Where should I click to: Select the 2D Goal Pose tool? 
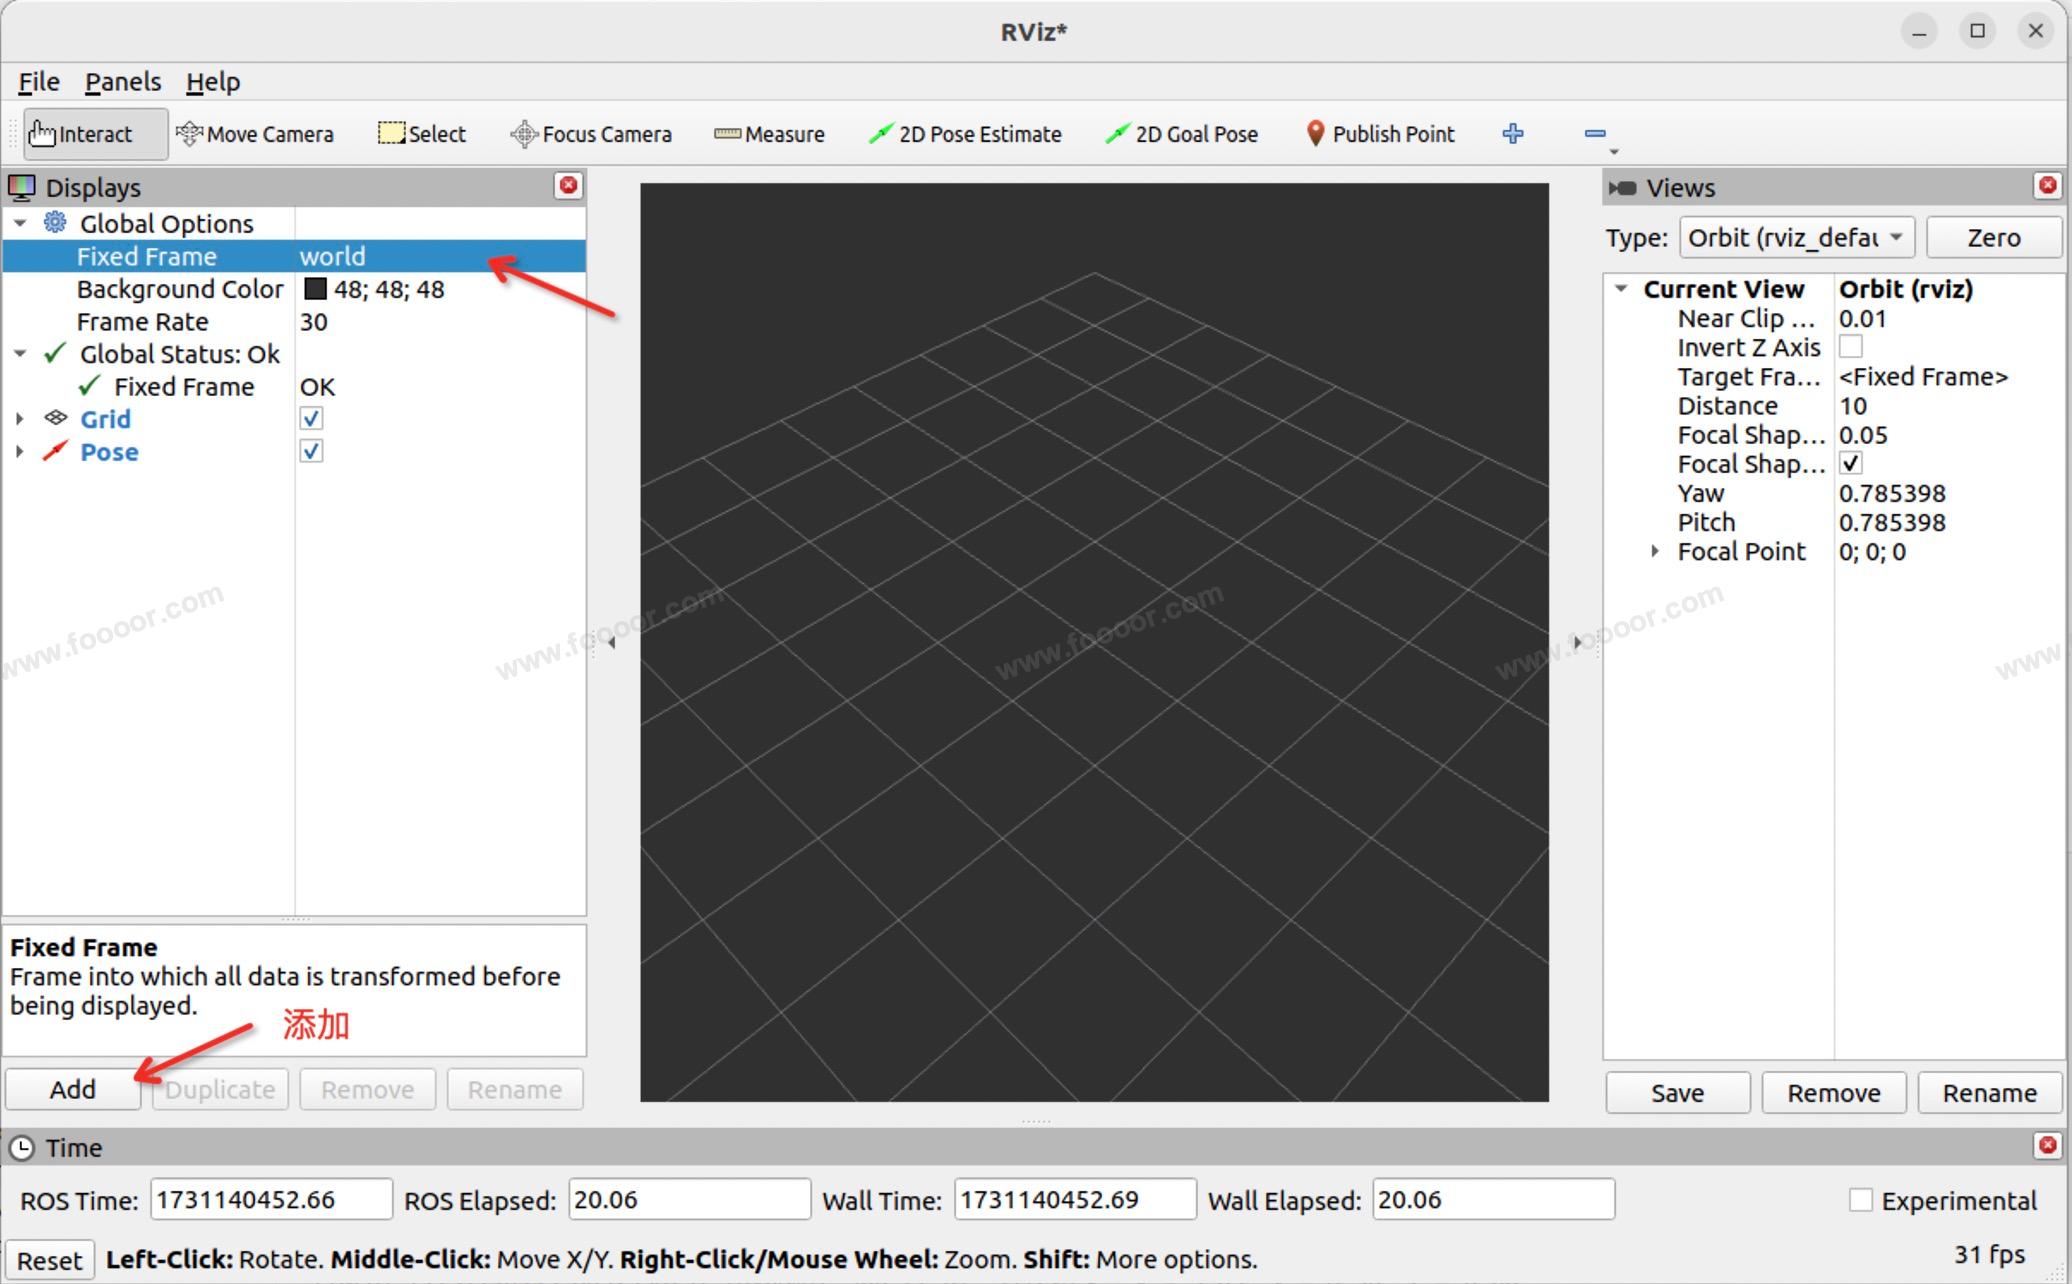pos(1182,134)
